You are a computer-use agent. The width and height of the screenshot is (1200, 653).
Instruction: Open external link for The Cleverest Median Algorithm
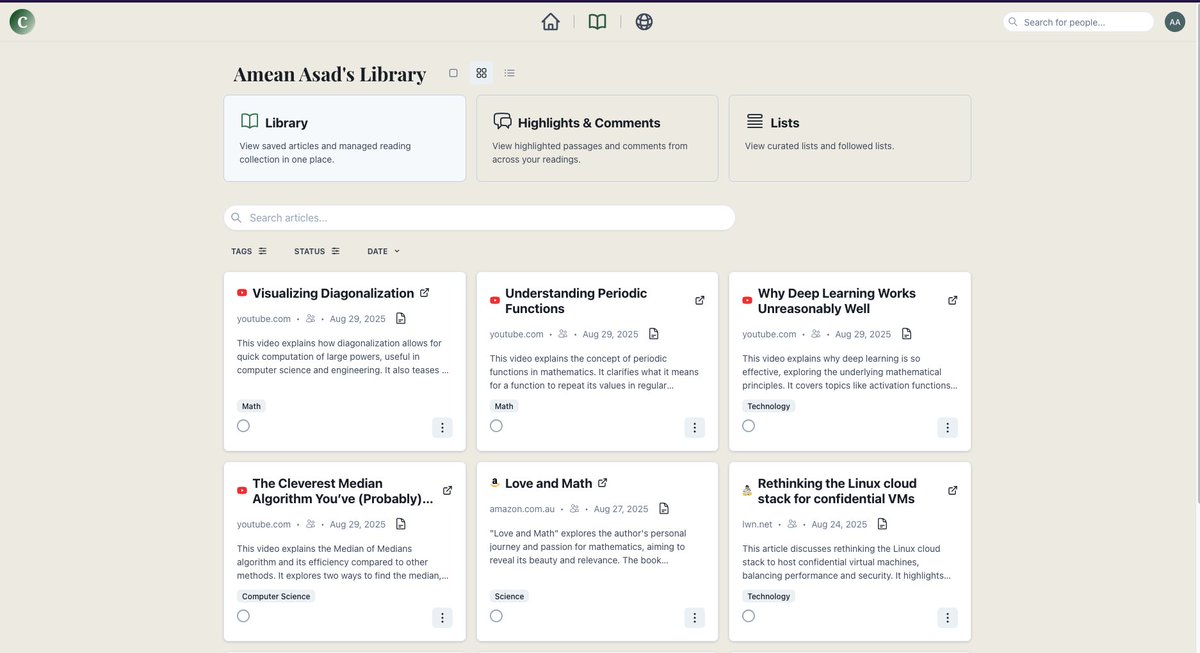click(x=447, y=491)
